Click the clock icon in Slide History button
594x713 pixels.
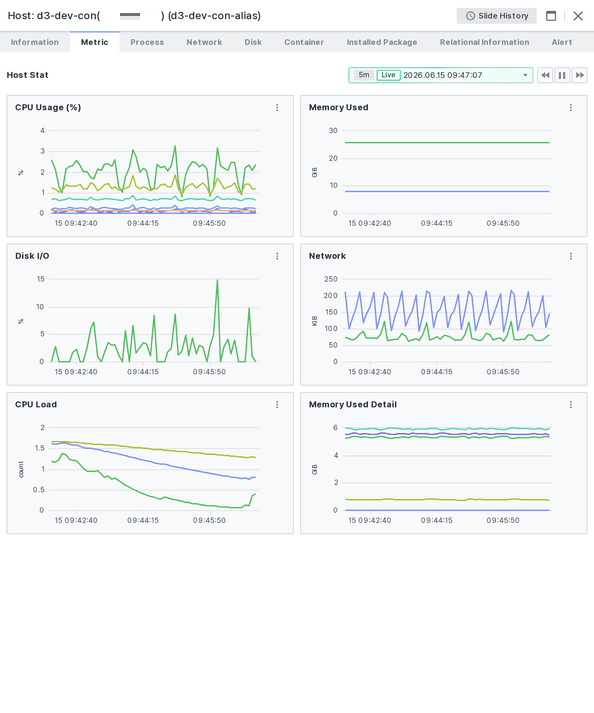[470, 16]
